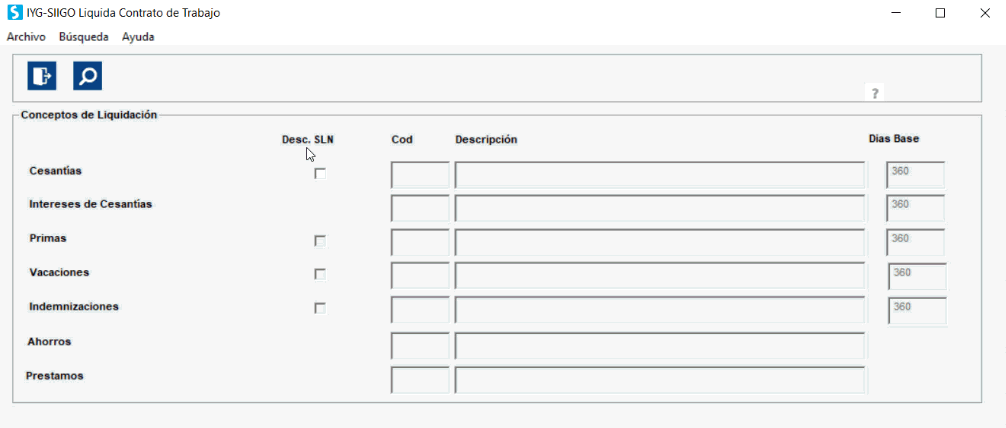Image resolution: width=1006 pixels, height=428 pixels.
Task: Open the Ayuda menu
Action: (138, 37)
